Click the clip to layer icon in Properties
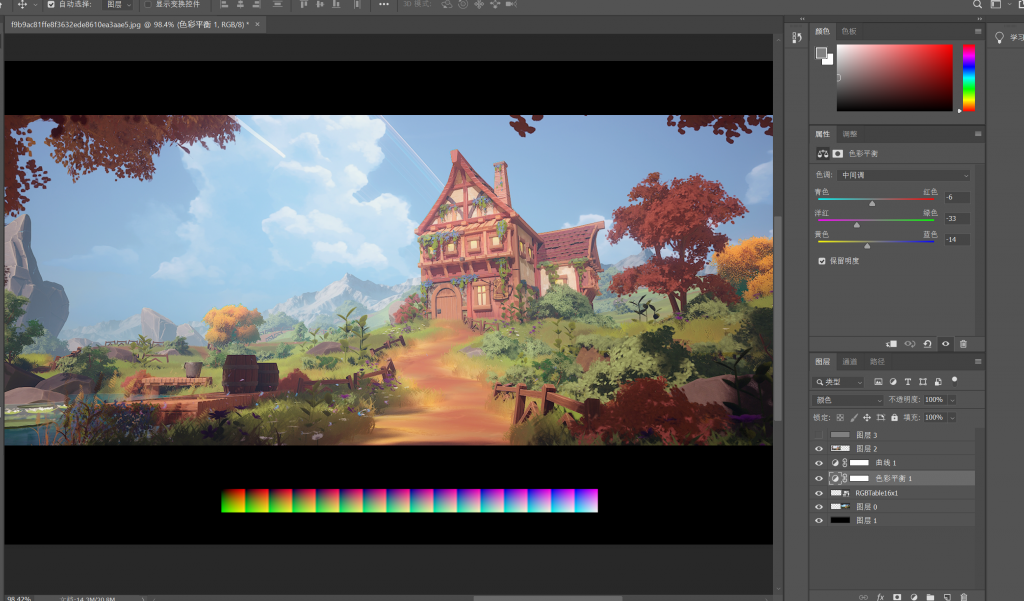The height and width of the screenshot is (601, 1024). tap(891, 344)
